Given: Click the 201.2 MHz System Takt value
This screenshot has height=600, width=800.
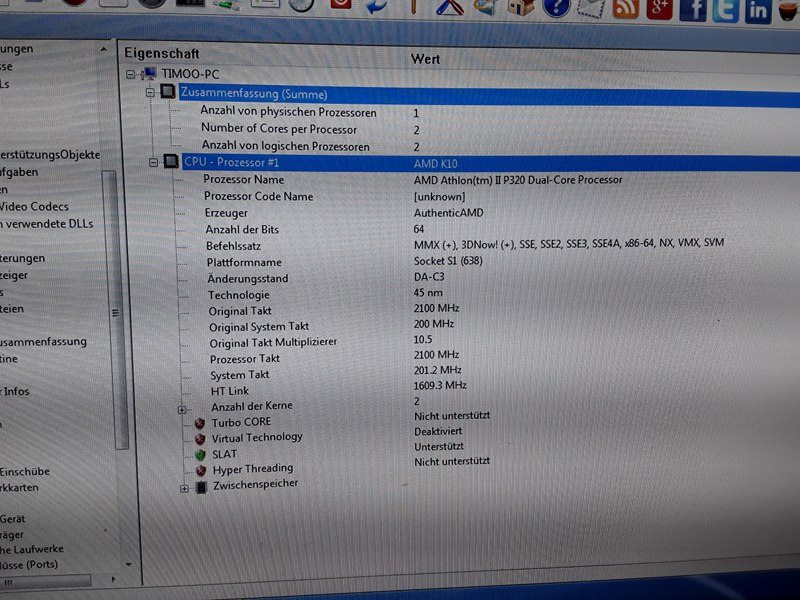Looking at the screenshot, I should pos(438,370).
